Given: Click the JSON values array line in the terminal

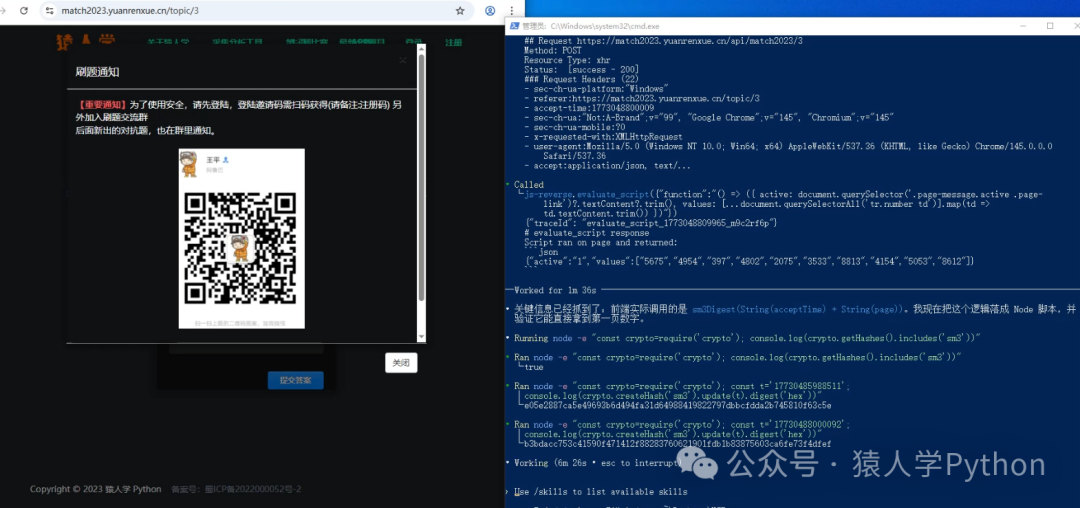Looking at the screenshot, I should pos(749,261).
